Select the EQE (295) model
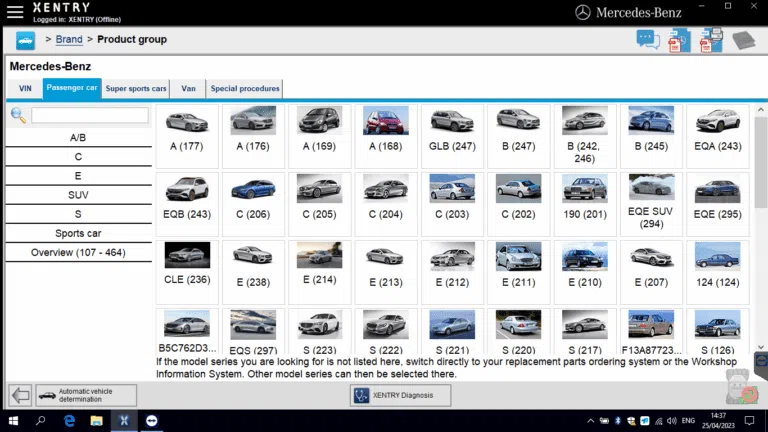Image resolution: width=768 pixels, height=432 pixels. click(x=718, y=204)
